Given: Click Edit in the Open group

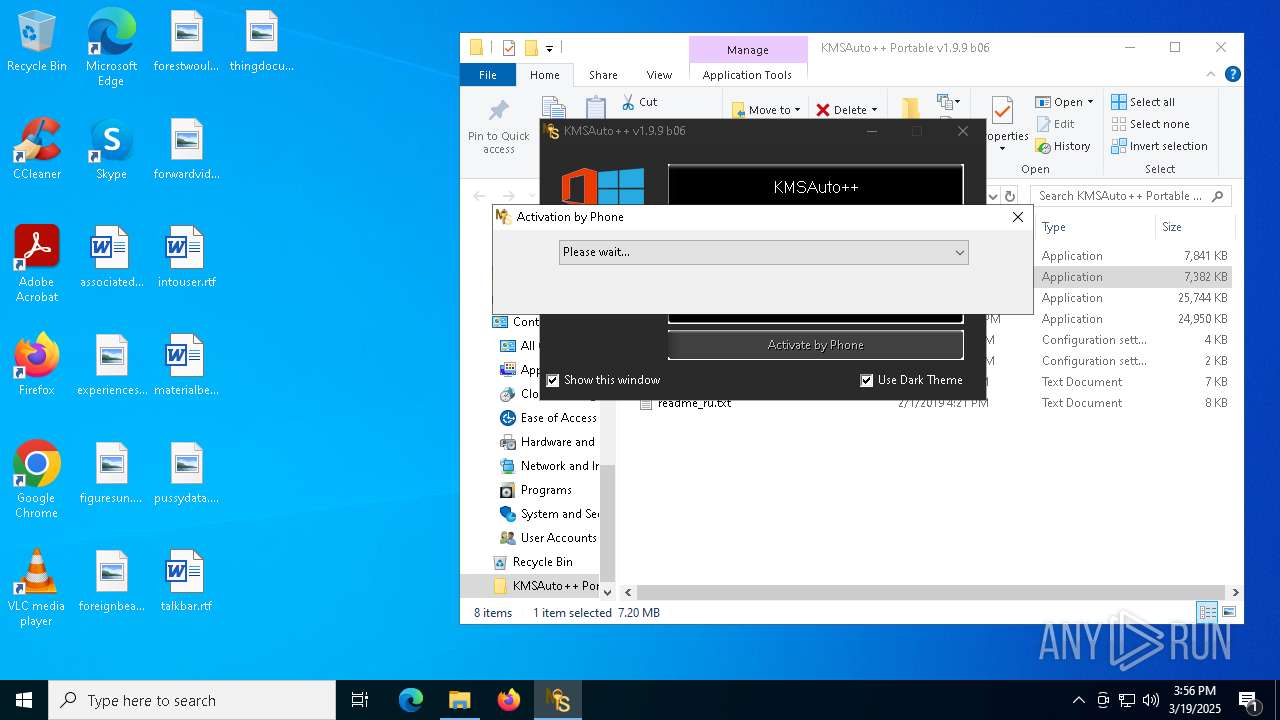Looking at the screenshot, I should coord(1055,124).
